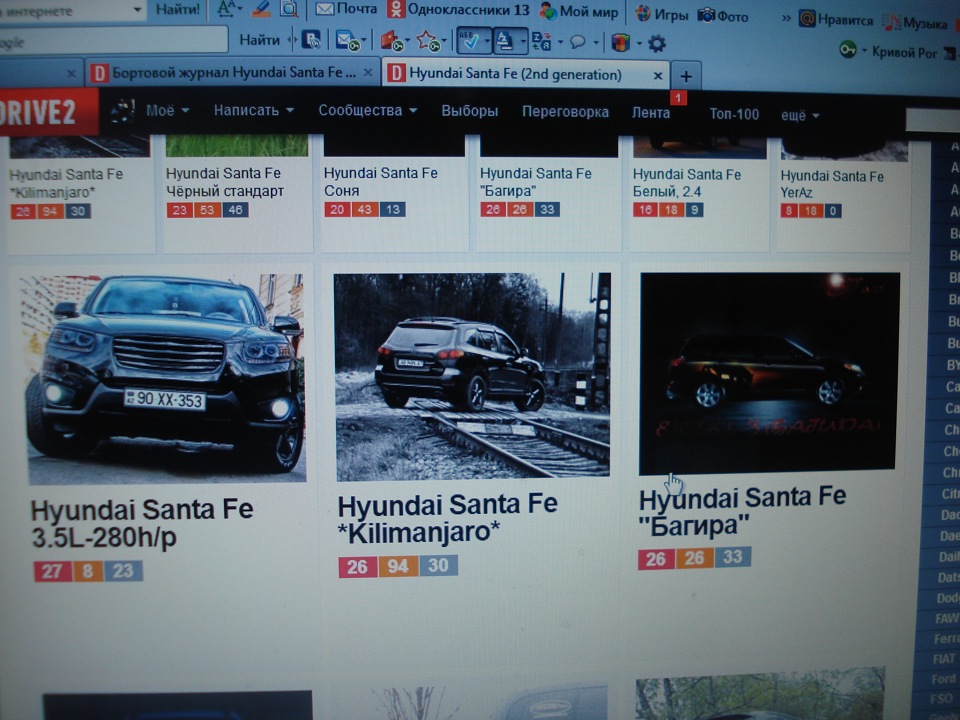Open small card link Hyundai Santa Fe YerAz
This screenshot has width=960, height=720.
[831, 184]
